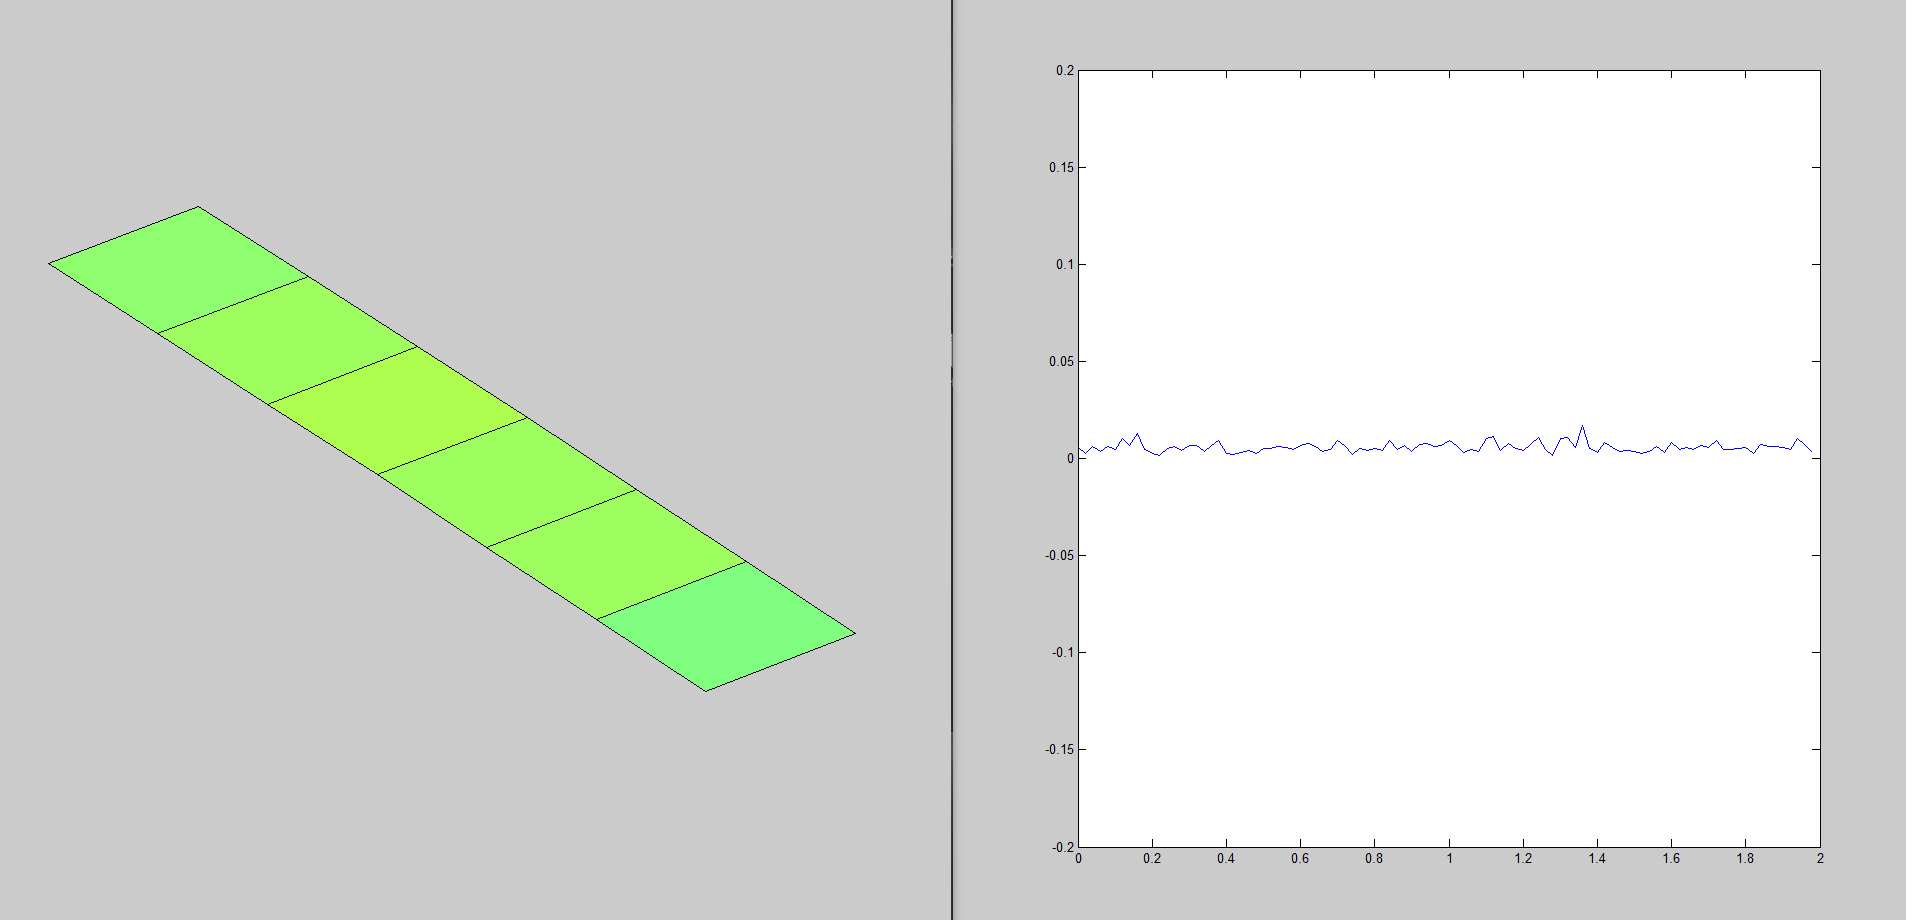Click the 0.15 y-axis tick label
The image size is (1906, 920).
point(1061,168)
